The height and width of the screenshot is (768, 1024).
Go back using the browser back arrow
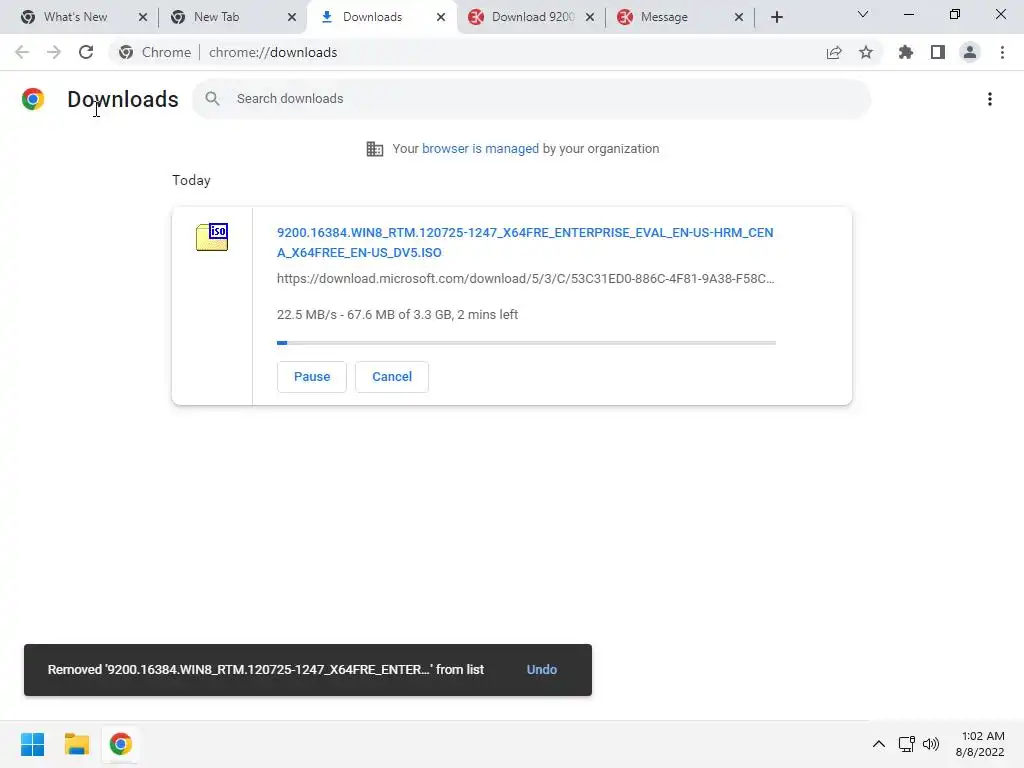coord(22,52)
